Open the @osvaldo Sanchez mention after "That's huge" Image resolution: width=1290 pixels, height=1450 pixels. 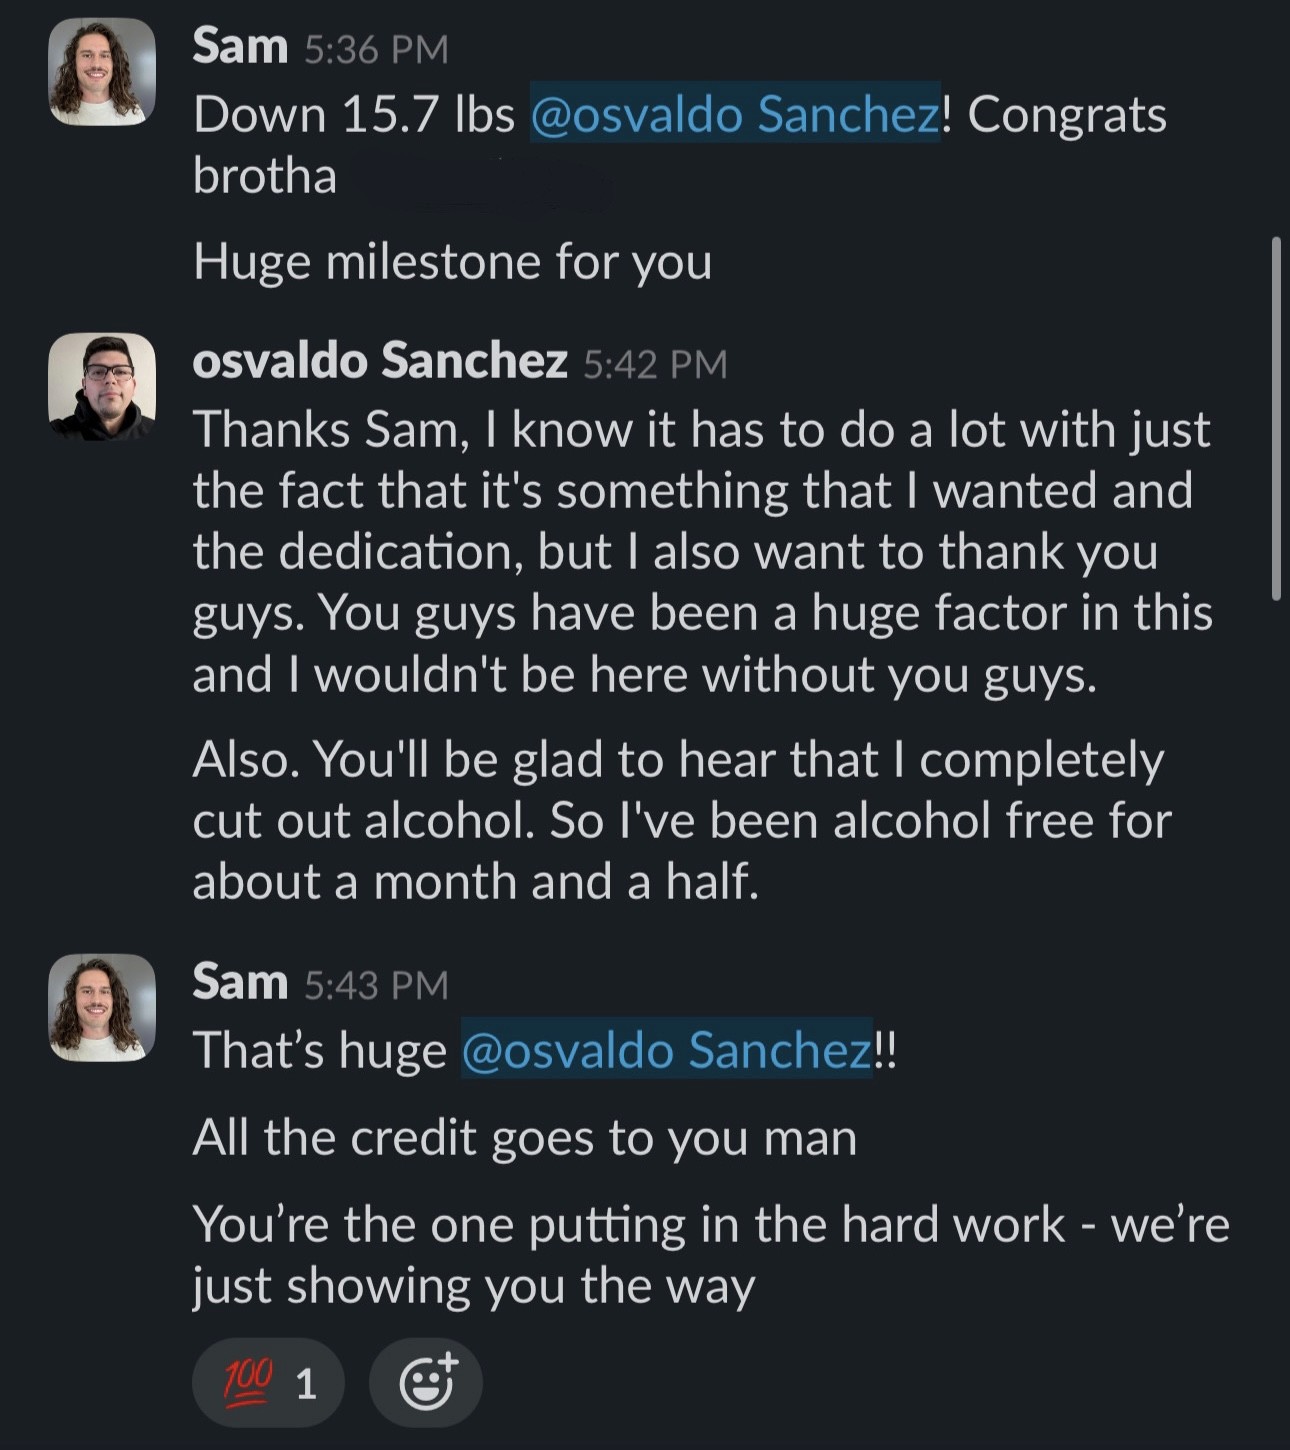[667, 1050]
